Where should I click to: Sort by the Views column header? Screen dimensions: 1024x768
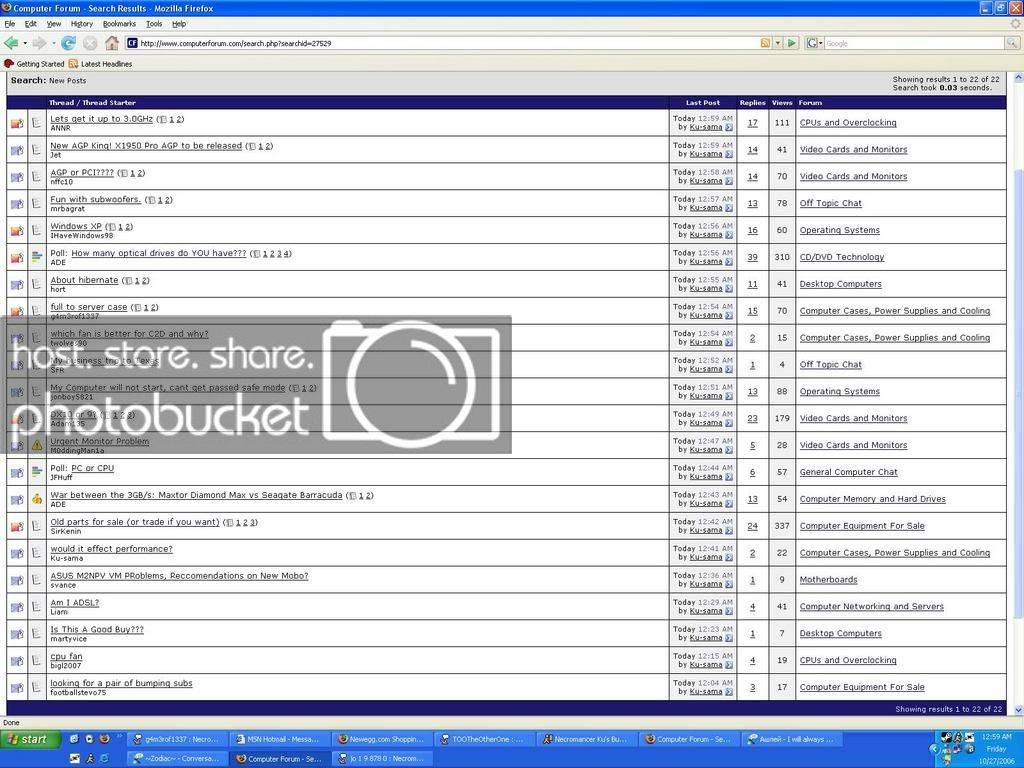[x=782, y=103]
